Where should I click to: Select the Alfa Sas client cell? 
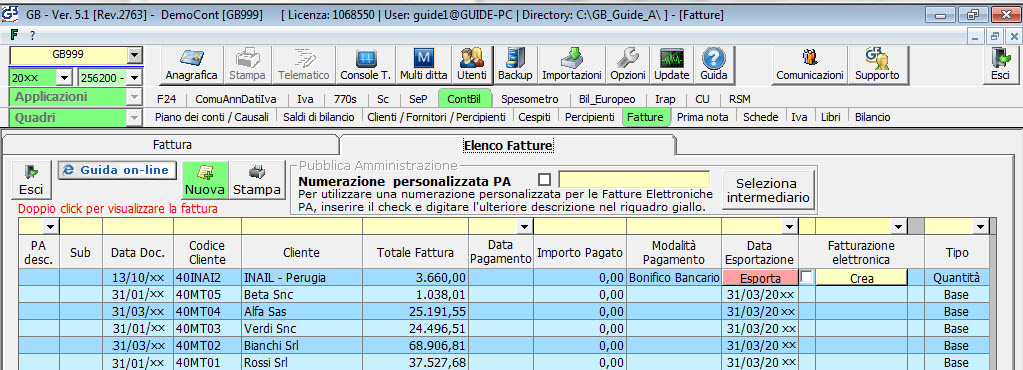click(x=301, y=311)
